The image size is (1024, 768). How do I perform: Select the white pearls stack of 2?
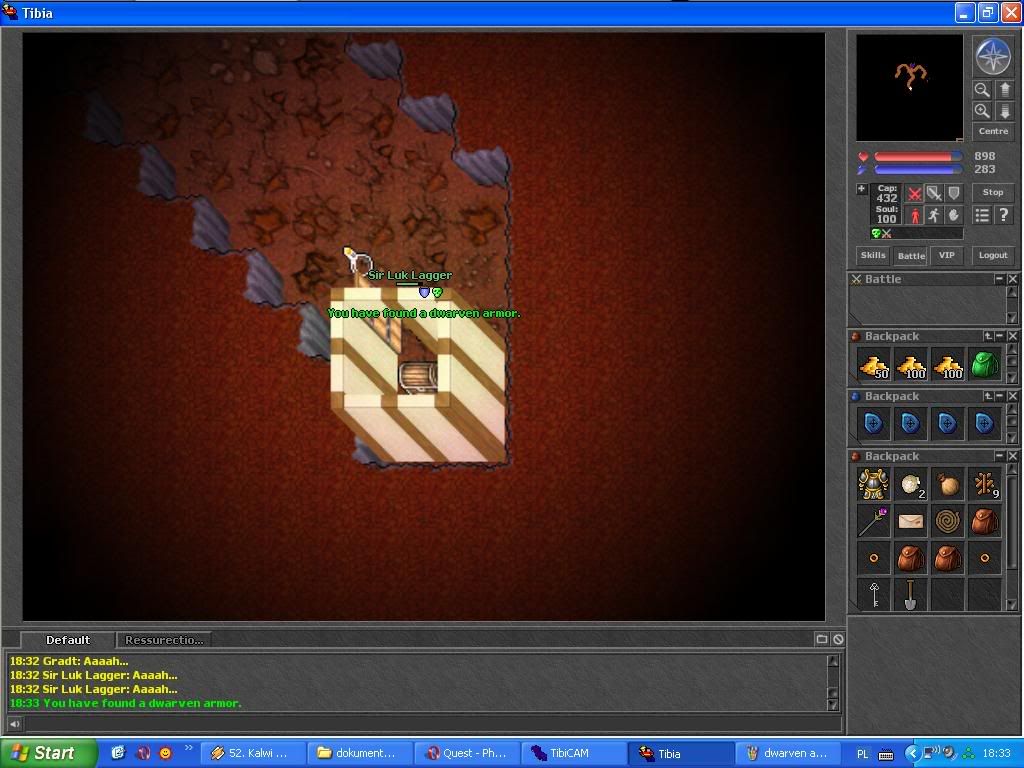[x=910, y=485]
